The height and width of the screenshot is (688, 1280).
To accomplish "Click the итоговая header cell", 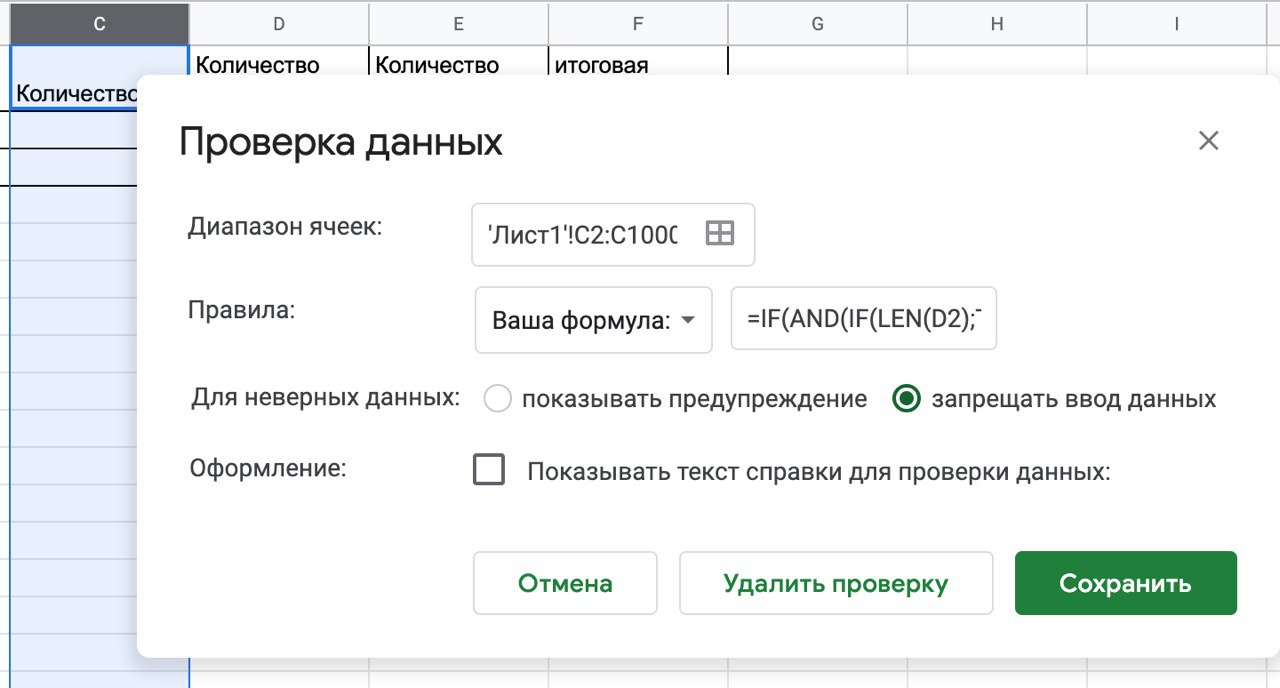I will (638, 62).
